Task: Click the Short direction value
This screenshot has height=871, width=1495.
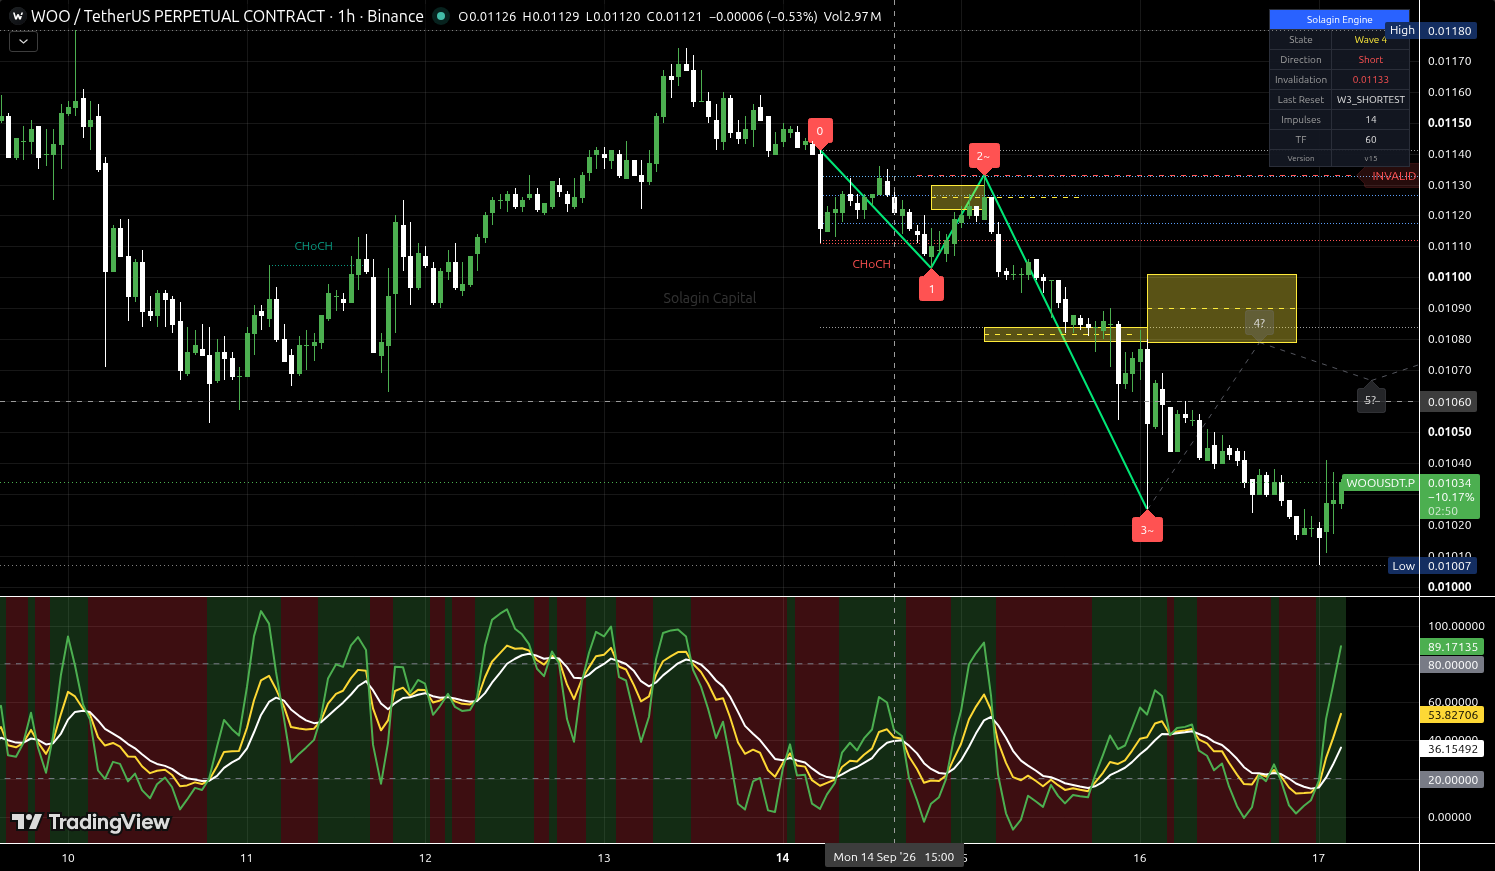Action: tap(1371, 60)
